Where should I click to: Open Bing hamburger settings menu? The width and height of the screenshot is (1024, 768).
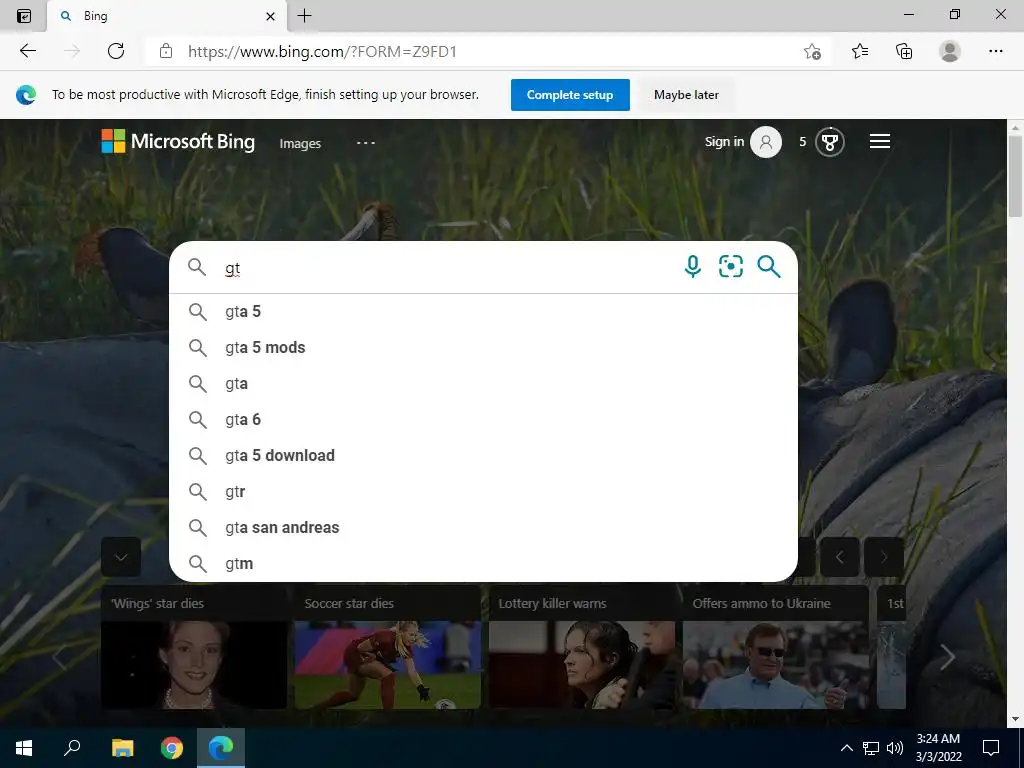tap(880, 141)
